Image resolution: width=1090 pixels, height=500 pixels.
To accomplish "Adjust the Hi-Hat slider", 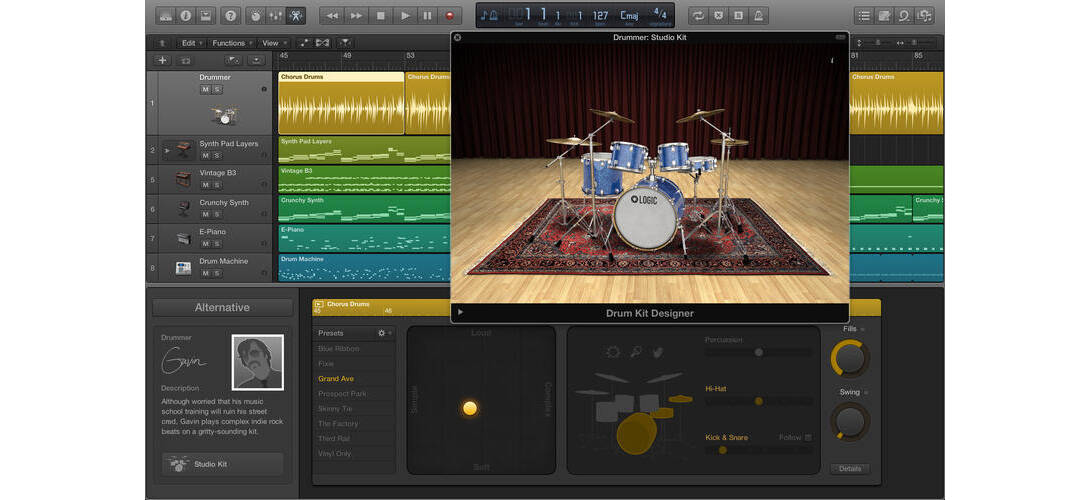I will point(758,401).
